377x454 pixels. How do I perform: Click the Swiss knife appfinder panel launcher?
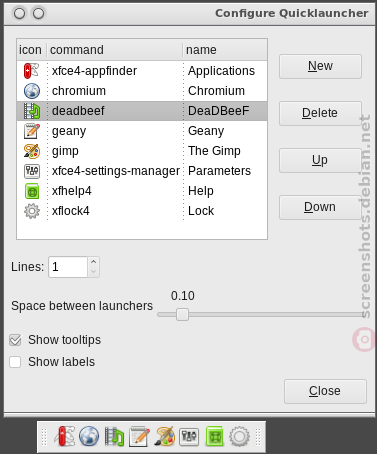click(x=65, y=436)
